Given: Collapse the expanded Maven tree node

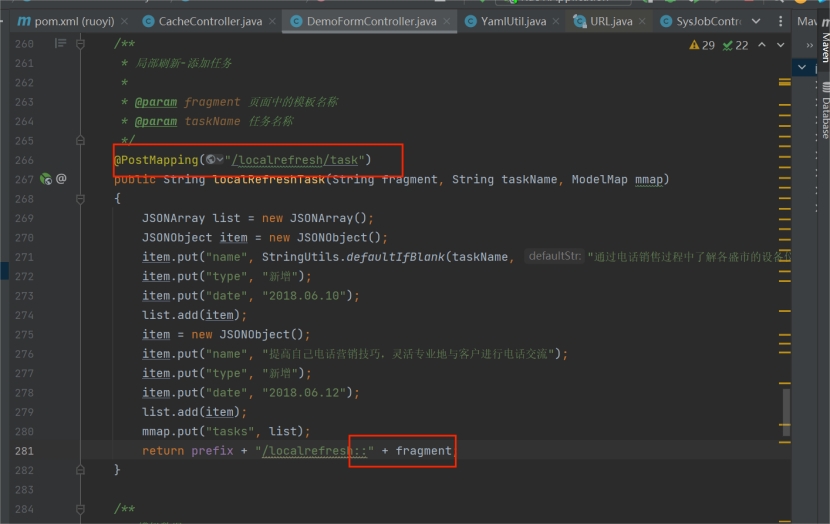Looking at the screenshot, I should coord(802,67).
